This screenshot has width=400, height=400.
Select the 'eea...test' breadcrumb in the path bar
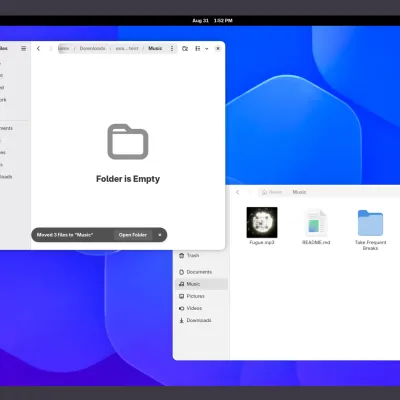(127, 48)
